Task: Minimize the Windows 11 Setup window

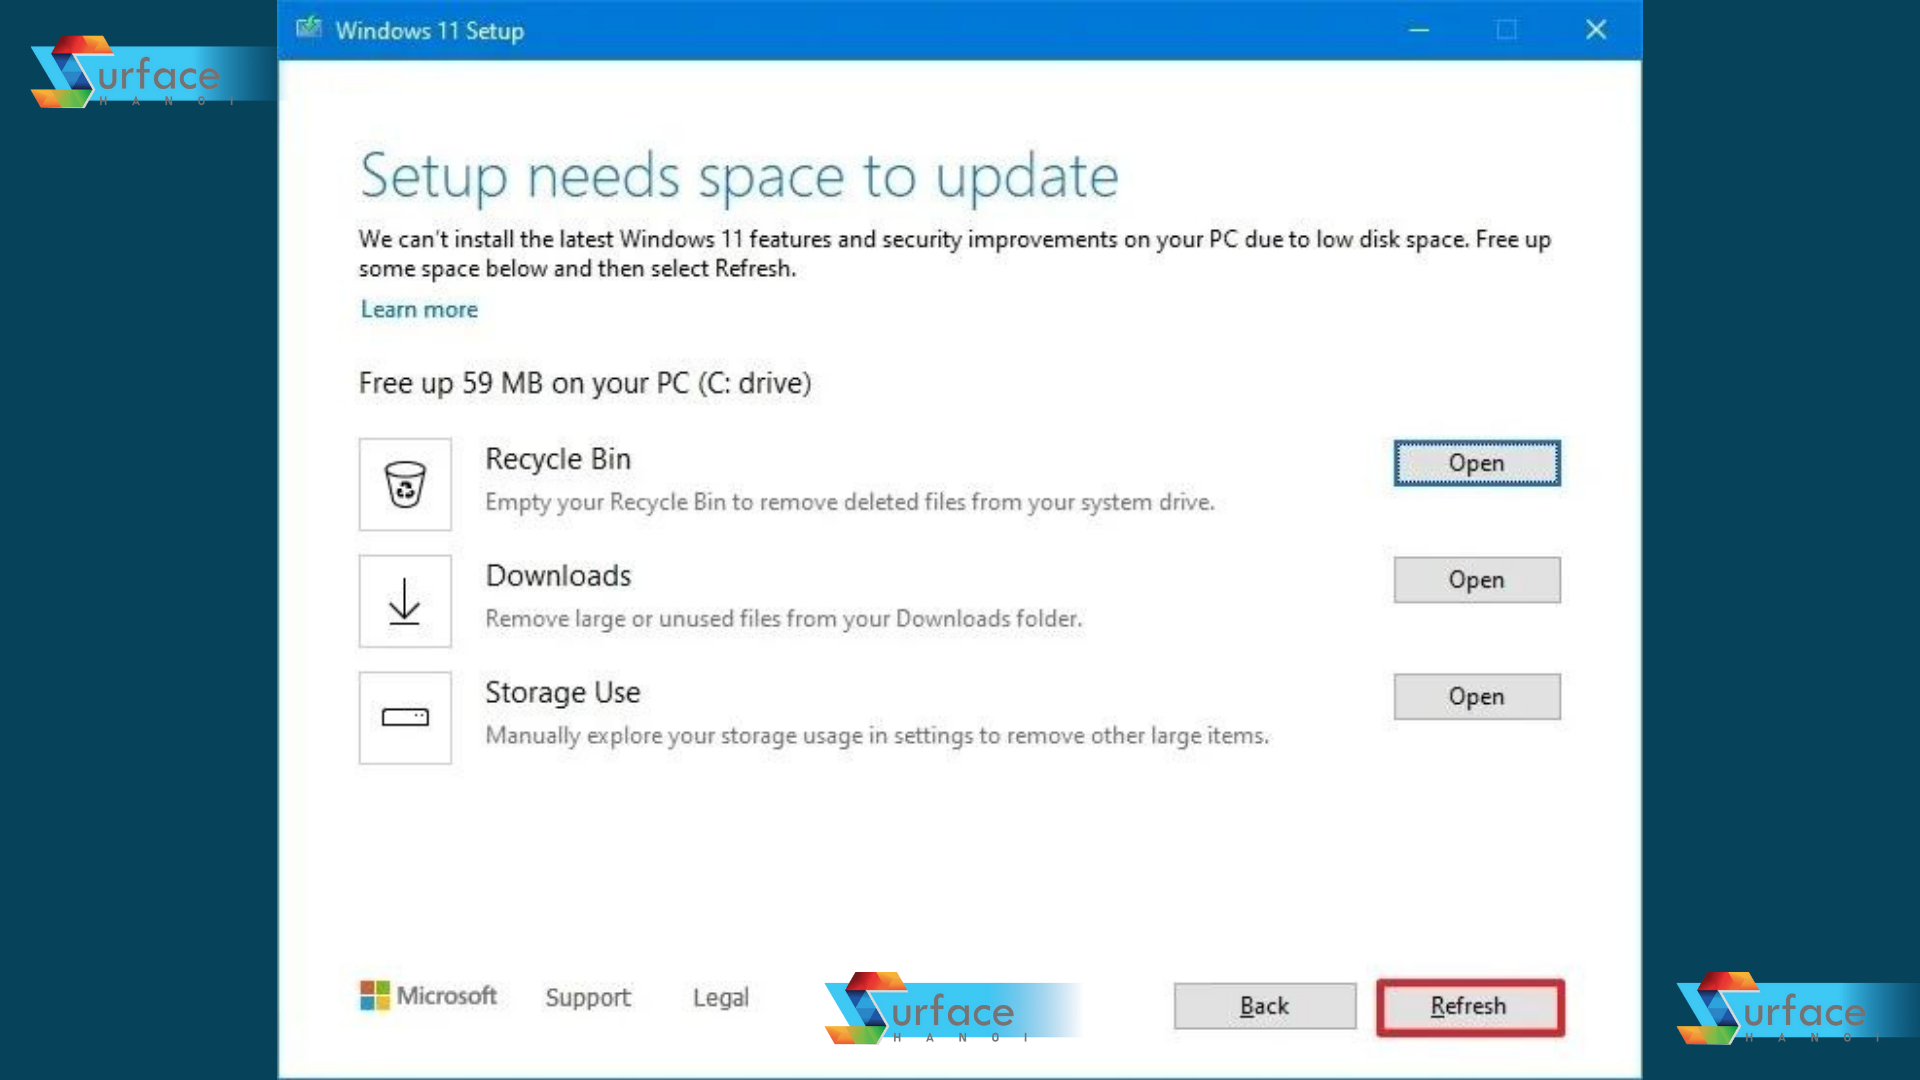Action: (1419, 30)
